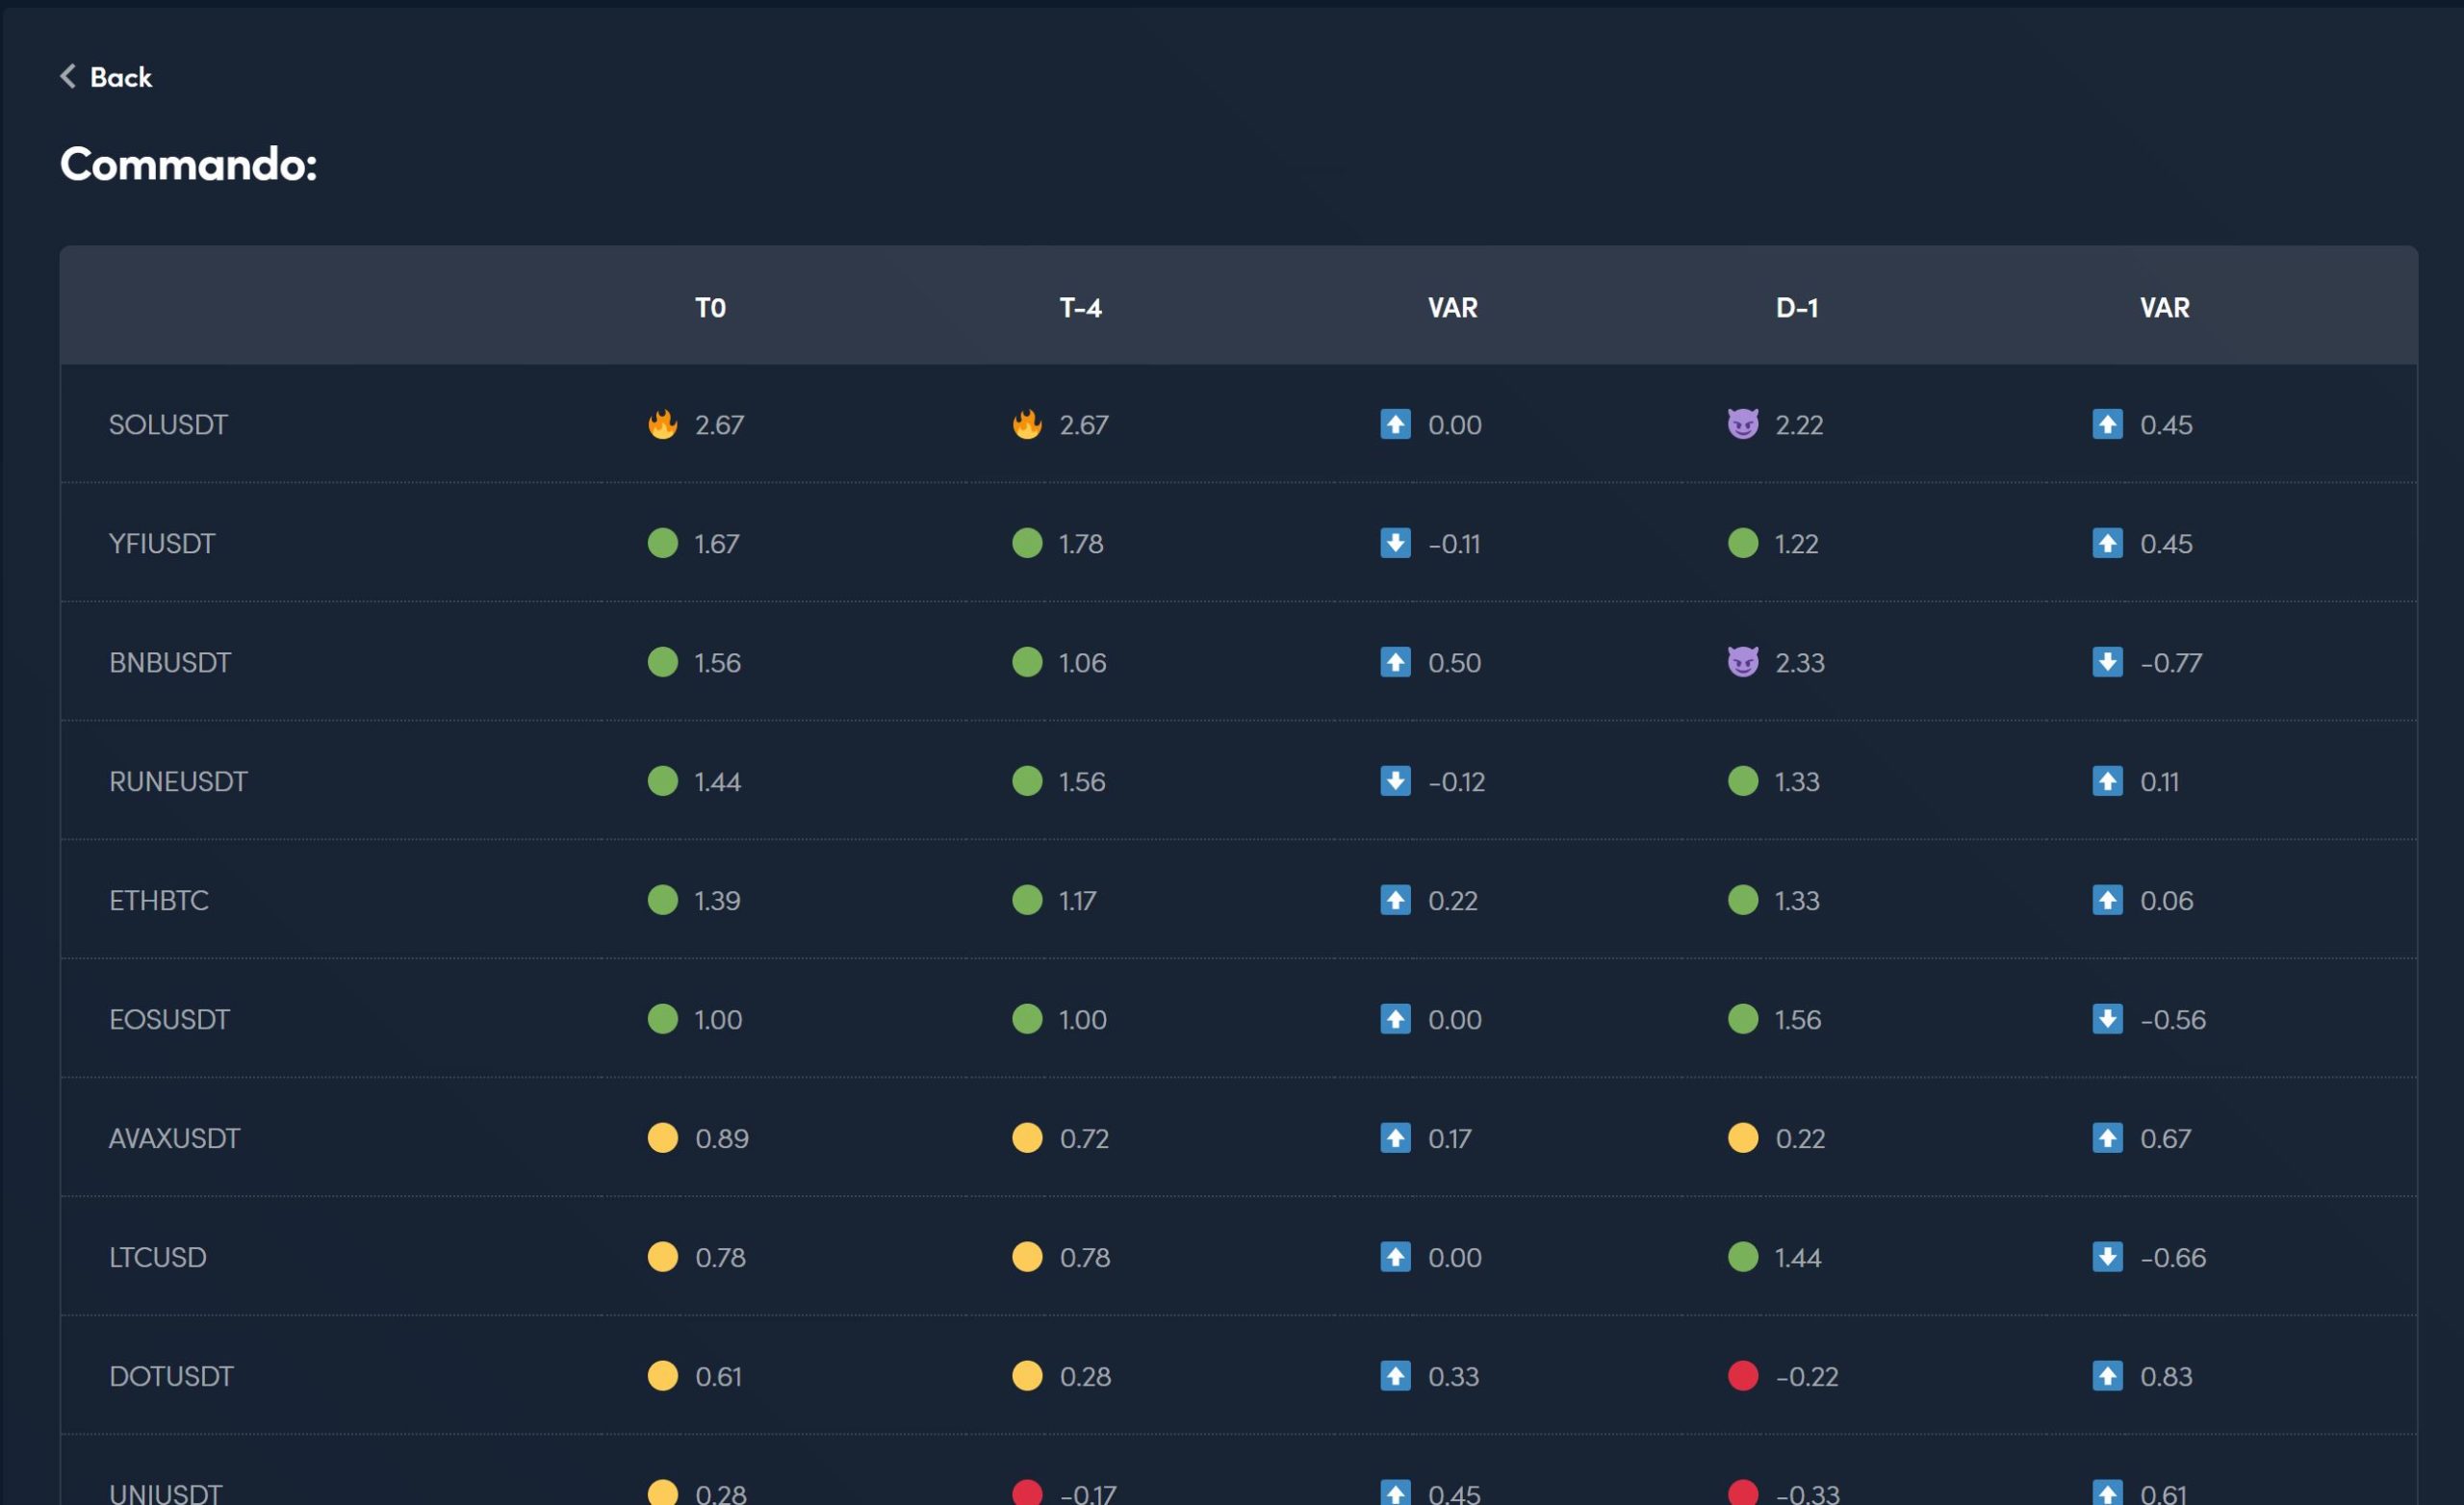Viewport: 2464px width, 1505px height.
Task: Click the Back chevron arrow icon
Action: tap(68, 76)
